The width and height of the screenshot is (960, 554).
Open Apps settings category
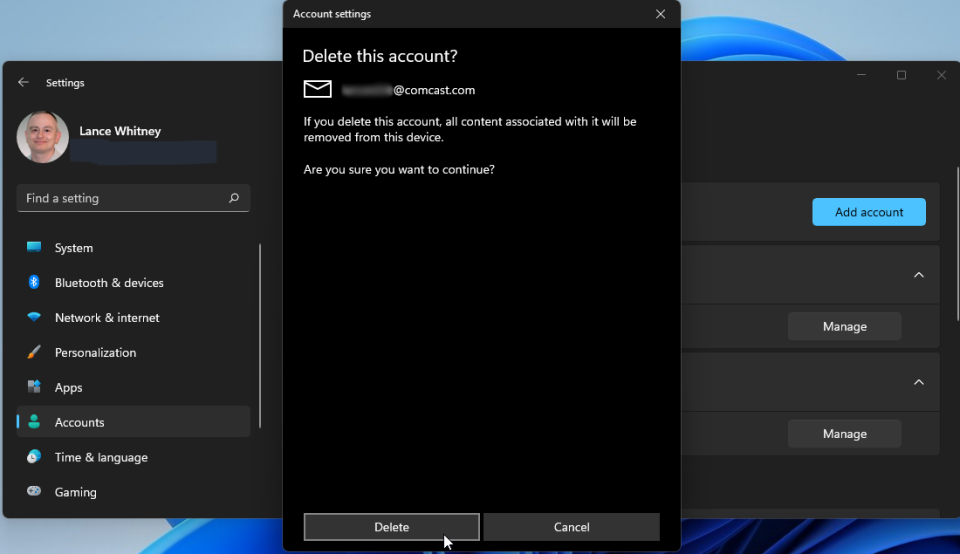(x=133, y=387)
